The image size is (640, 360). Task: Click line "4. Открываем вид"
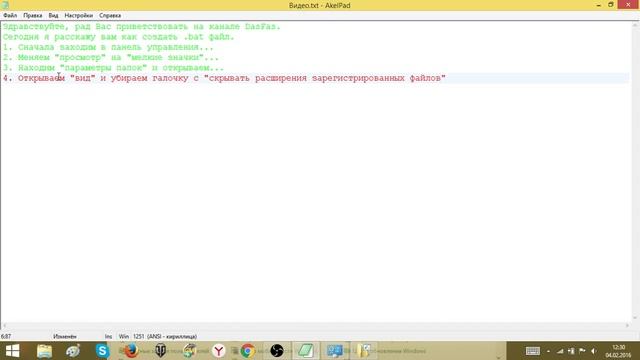tap(224, 78)
